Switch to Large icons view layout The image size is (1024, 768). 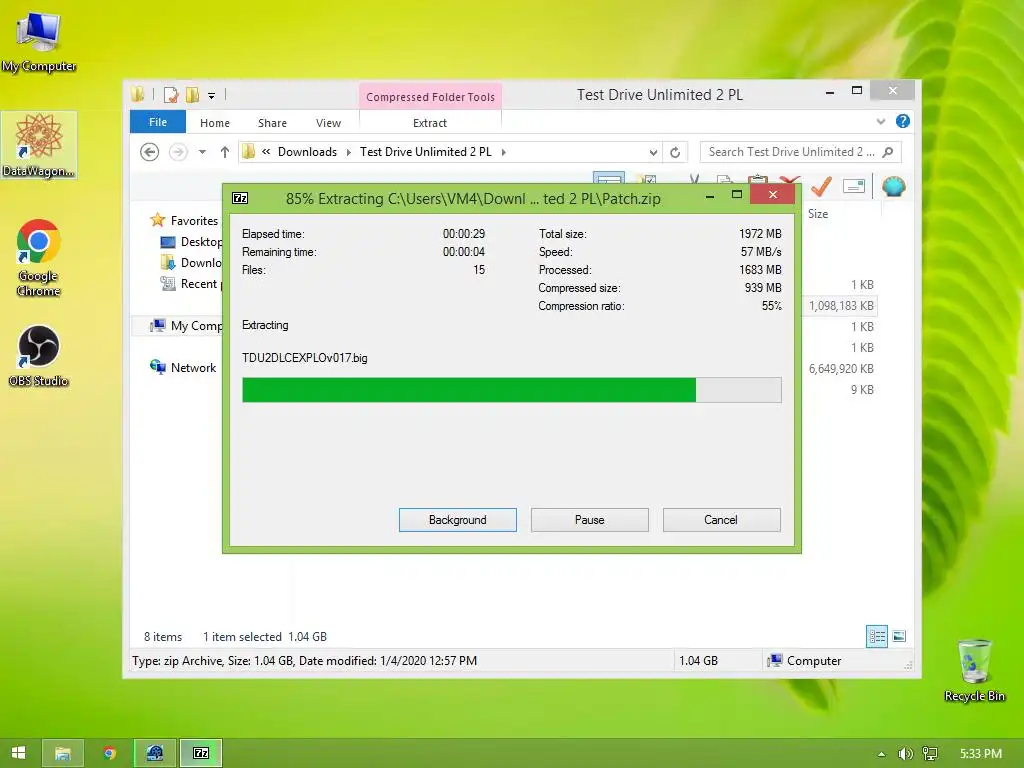[899, 636]
